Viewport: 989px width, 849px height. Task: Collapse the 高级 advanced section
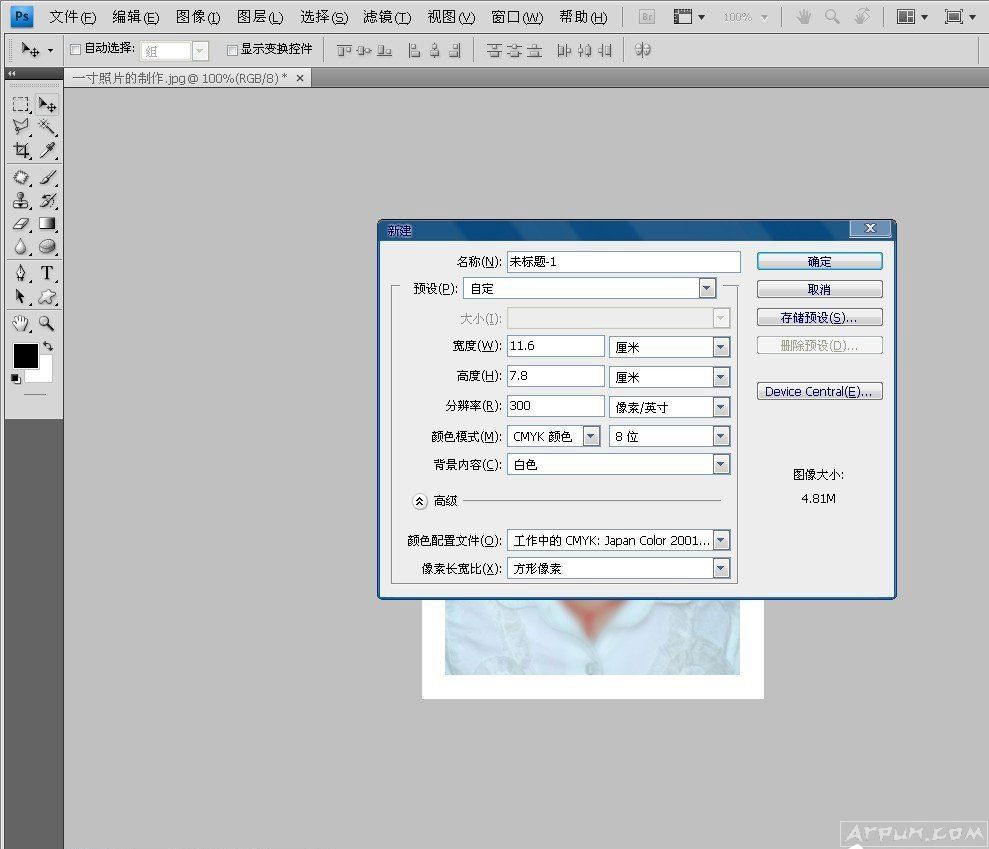coord(420,500)
